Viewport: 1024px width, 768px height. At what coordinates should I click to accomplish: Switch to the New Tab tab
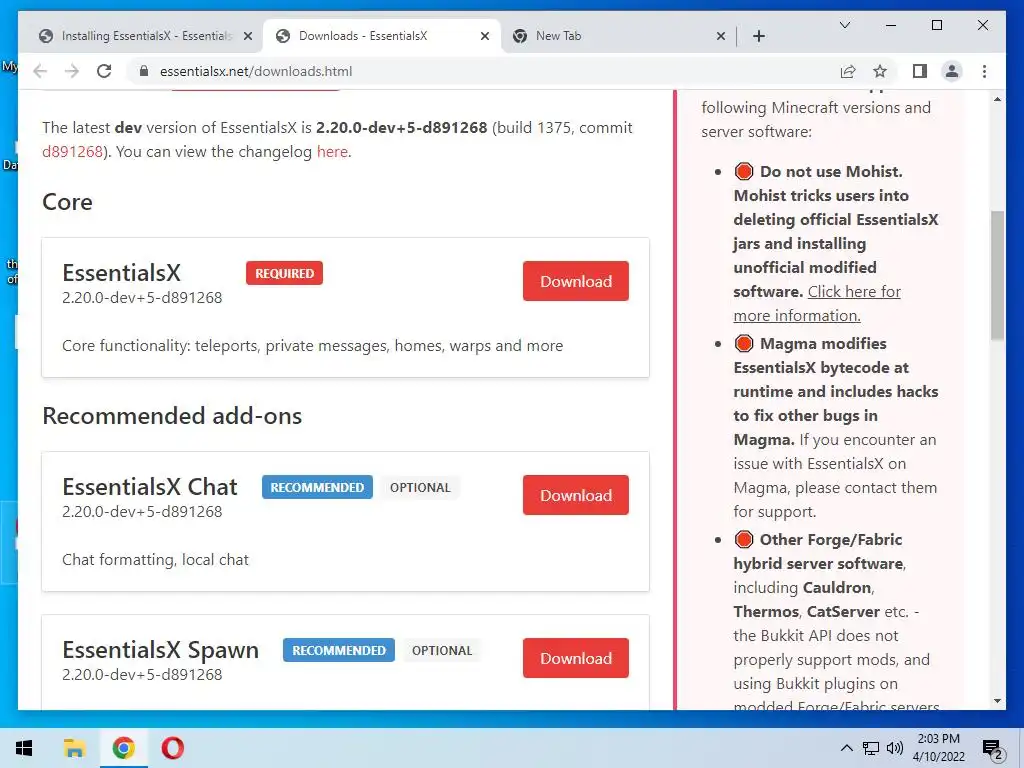pos(618,36)
